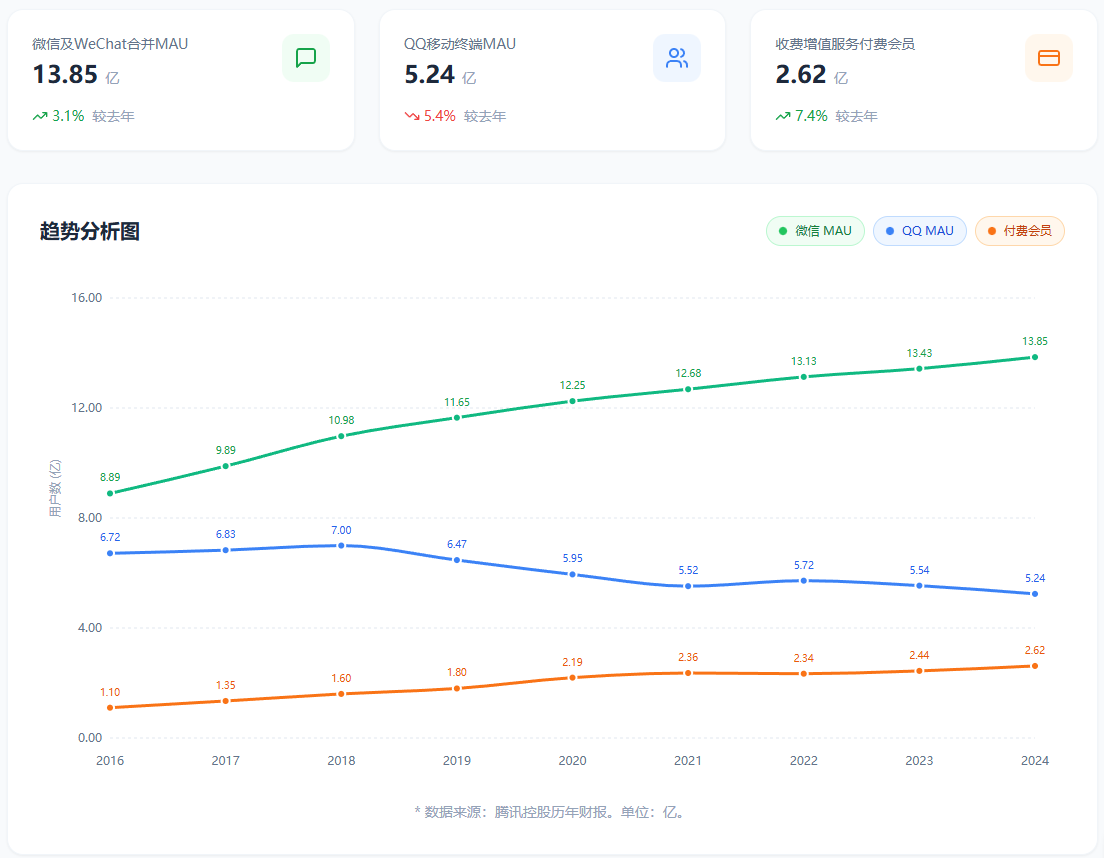Viewport: 1104px width, 858px height.
Task: Toggle the QQ MAU legend series
Action: coord(919,231)
